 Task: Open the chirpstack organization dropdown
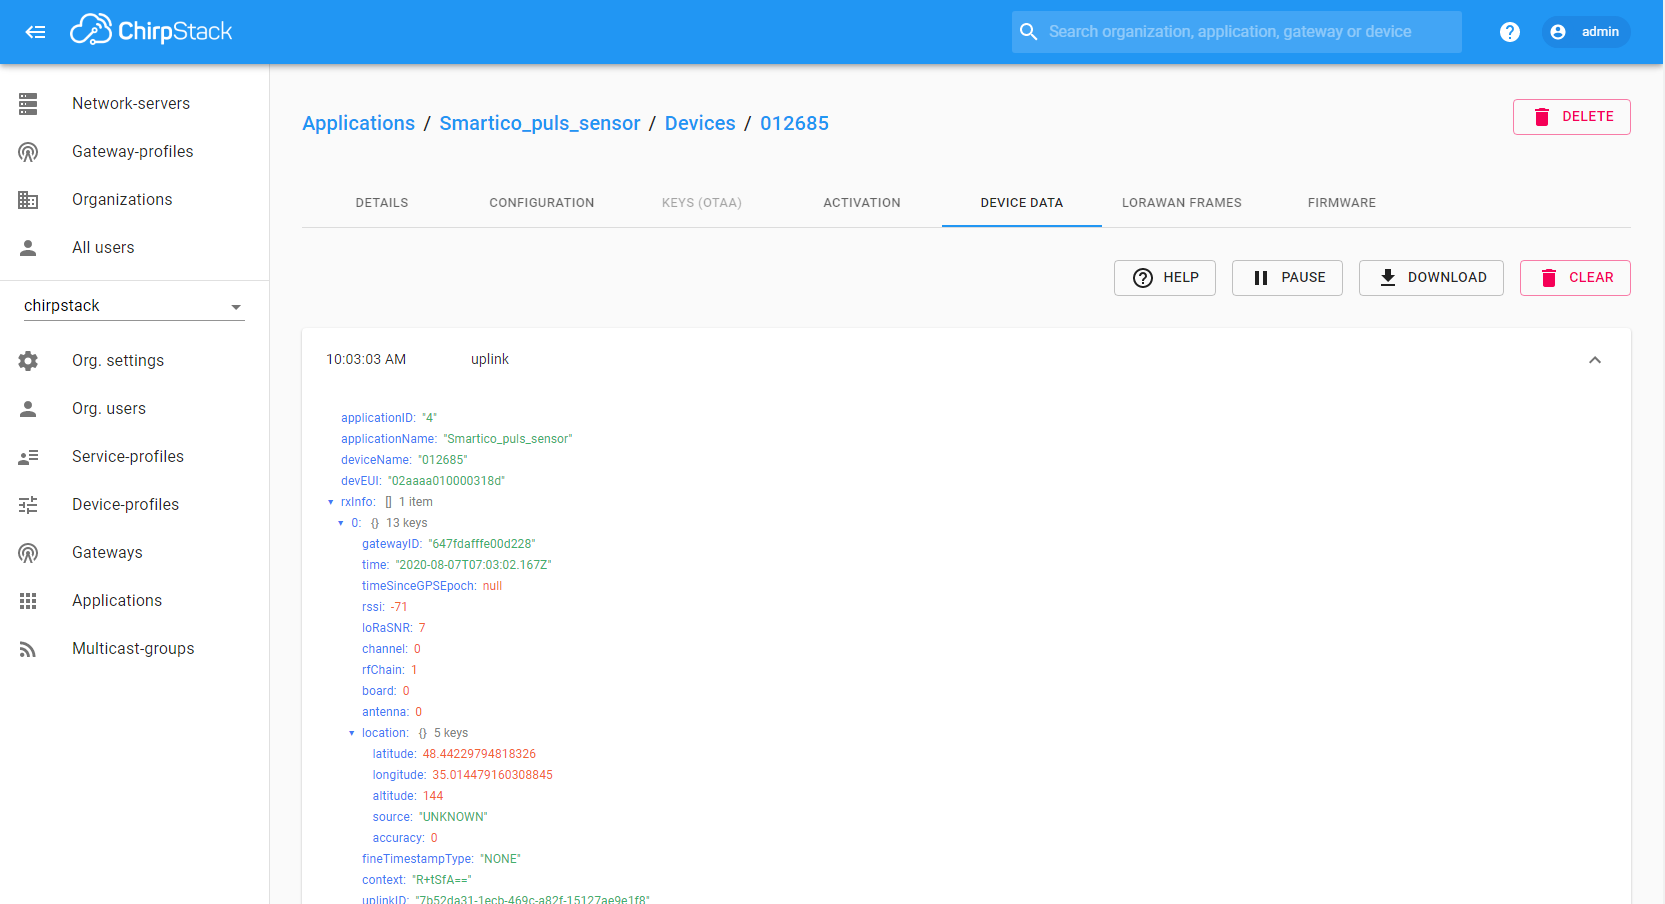tap(134, 306)
